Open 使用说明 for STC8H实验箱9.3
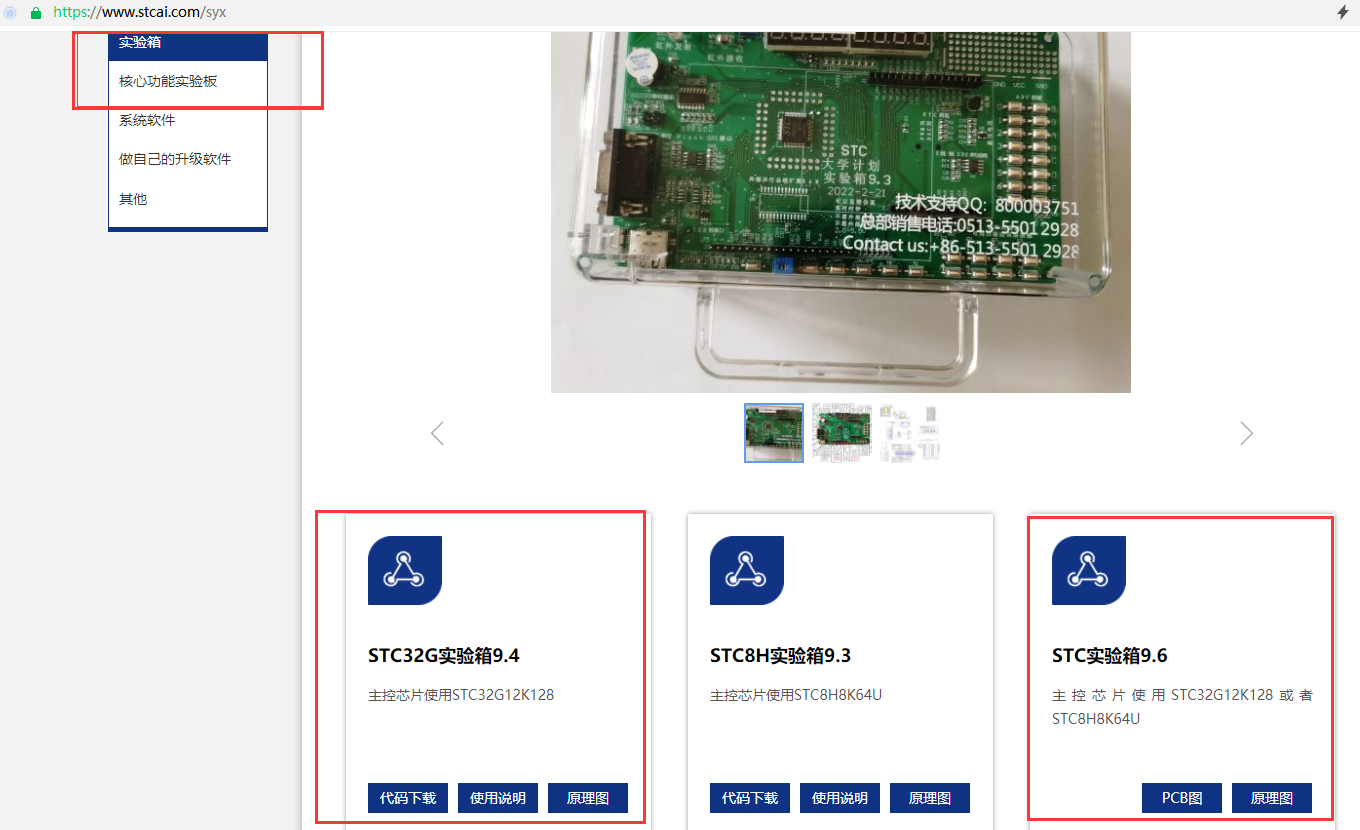This screenshot has width=1360, height=830. (x=840, y=798)
